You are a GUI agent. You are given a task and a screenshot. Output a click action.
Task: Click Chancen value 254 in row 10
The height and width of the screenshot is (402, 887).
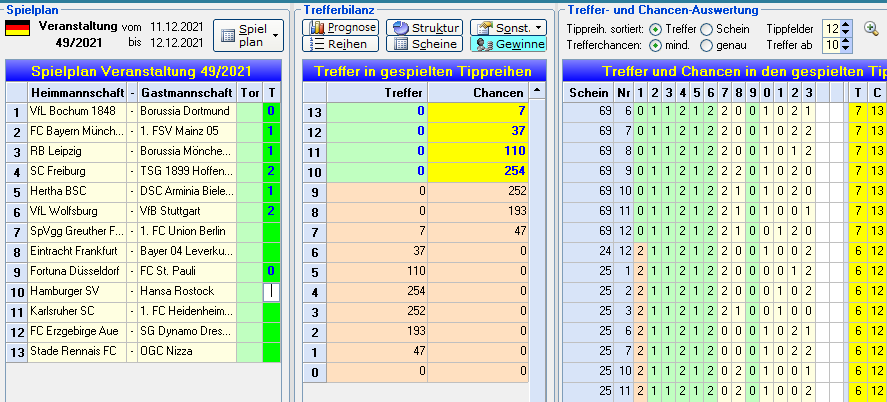tap(478, 171)
